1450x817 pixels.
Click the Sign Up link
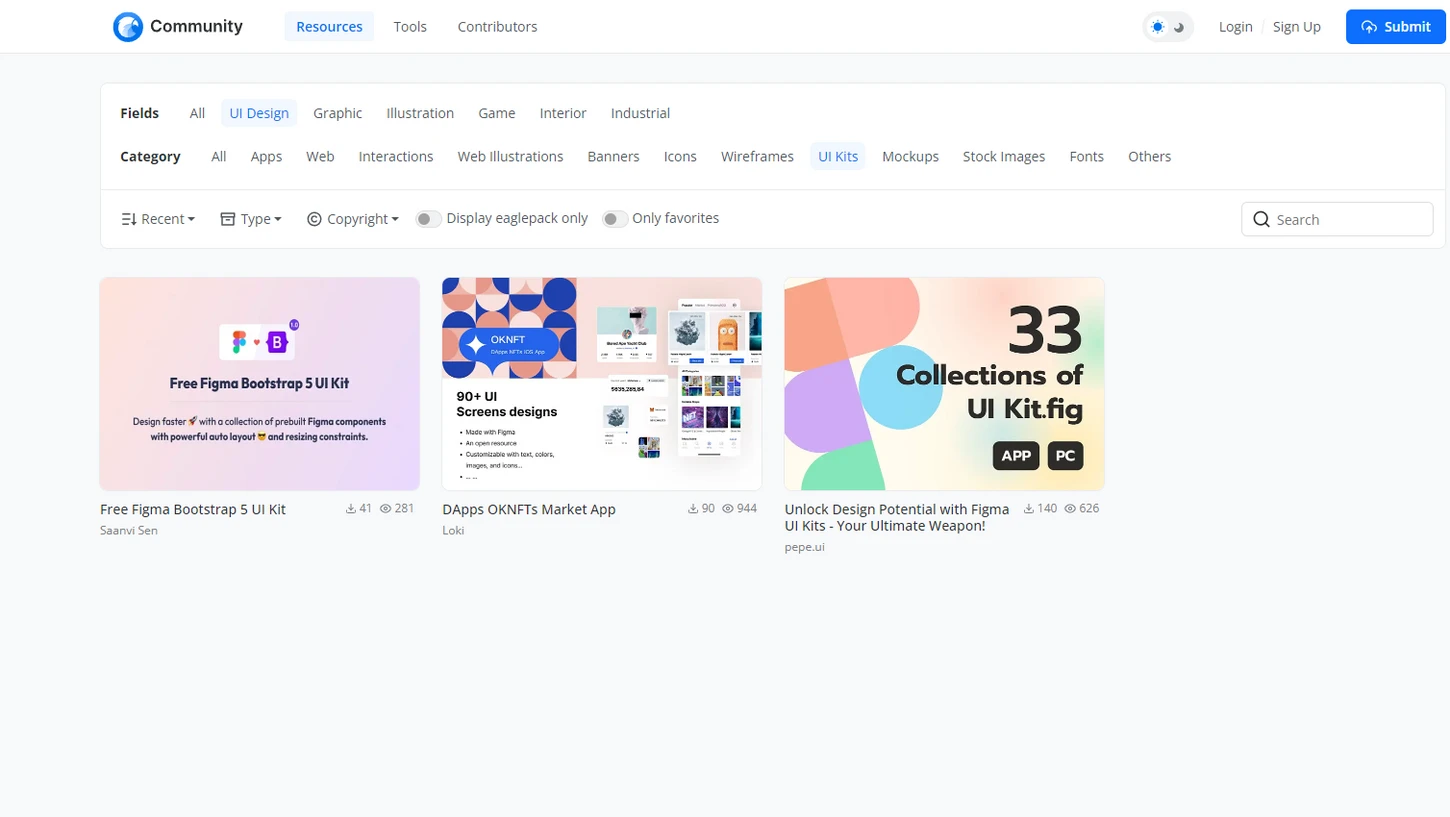pyautogui.click(x=1296, y=27)
